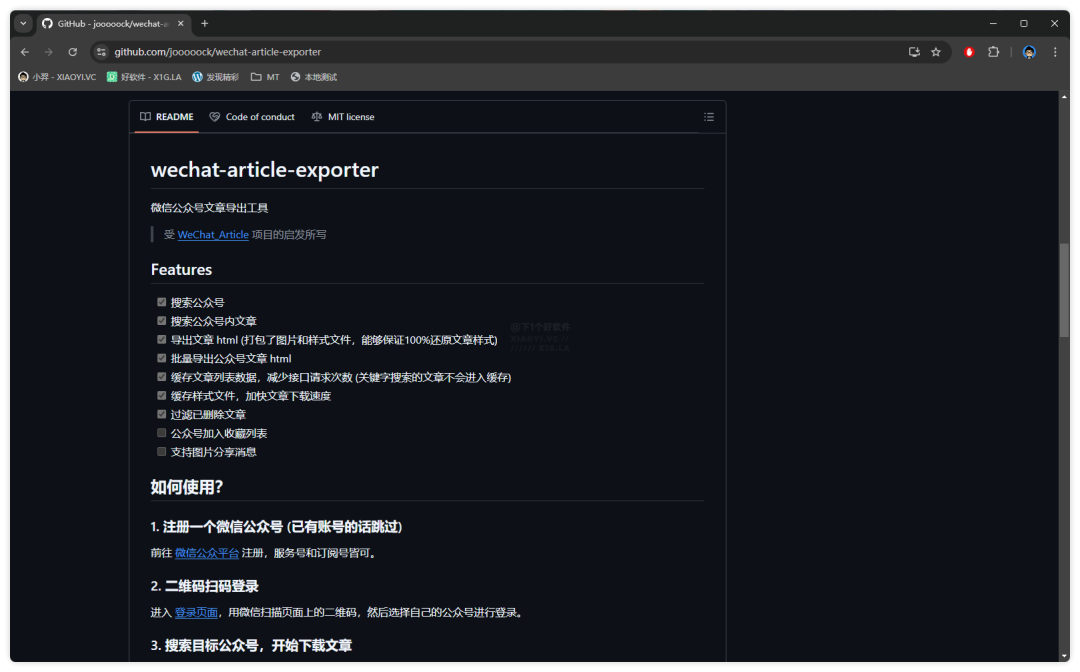Click the checked 搜索公众号 checkbox
This screenshot has width=1080, height=672.
click(x=161, y=301)
